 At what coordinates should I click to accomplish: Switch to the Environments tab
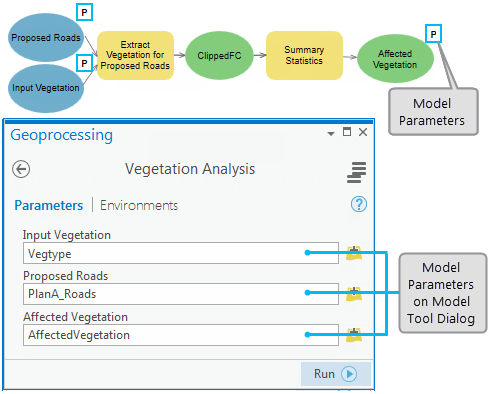[139, 205]
